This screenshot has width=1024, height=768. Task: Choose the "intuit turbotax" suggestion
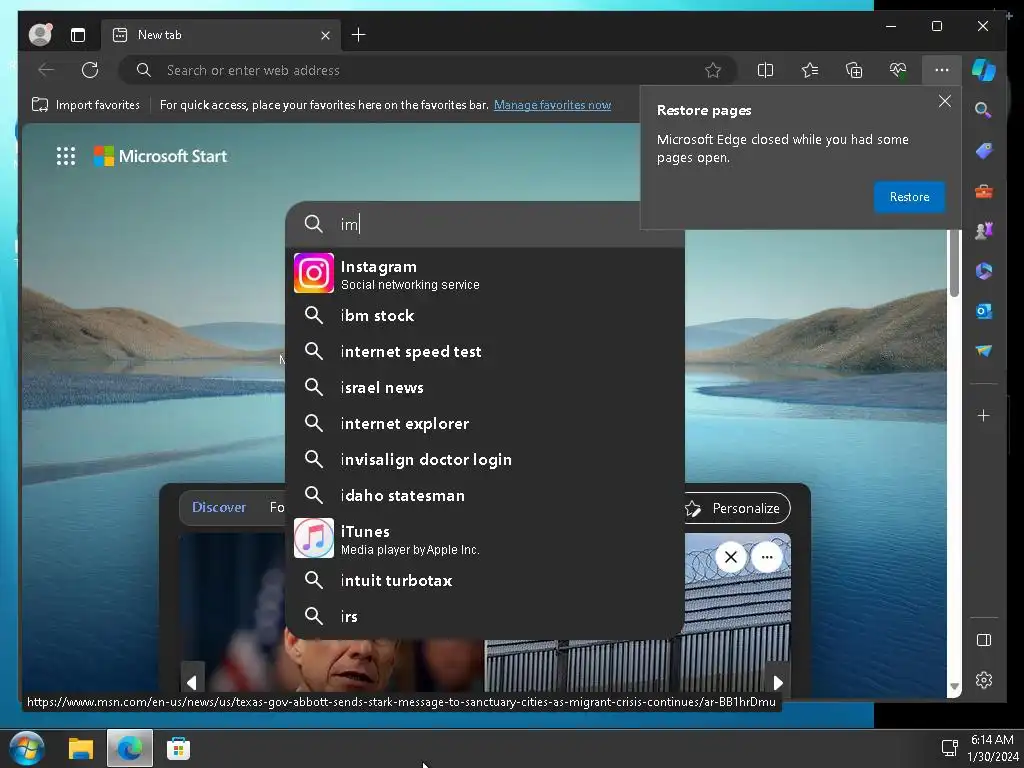pyautogui.click(x=485, y=580)
